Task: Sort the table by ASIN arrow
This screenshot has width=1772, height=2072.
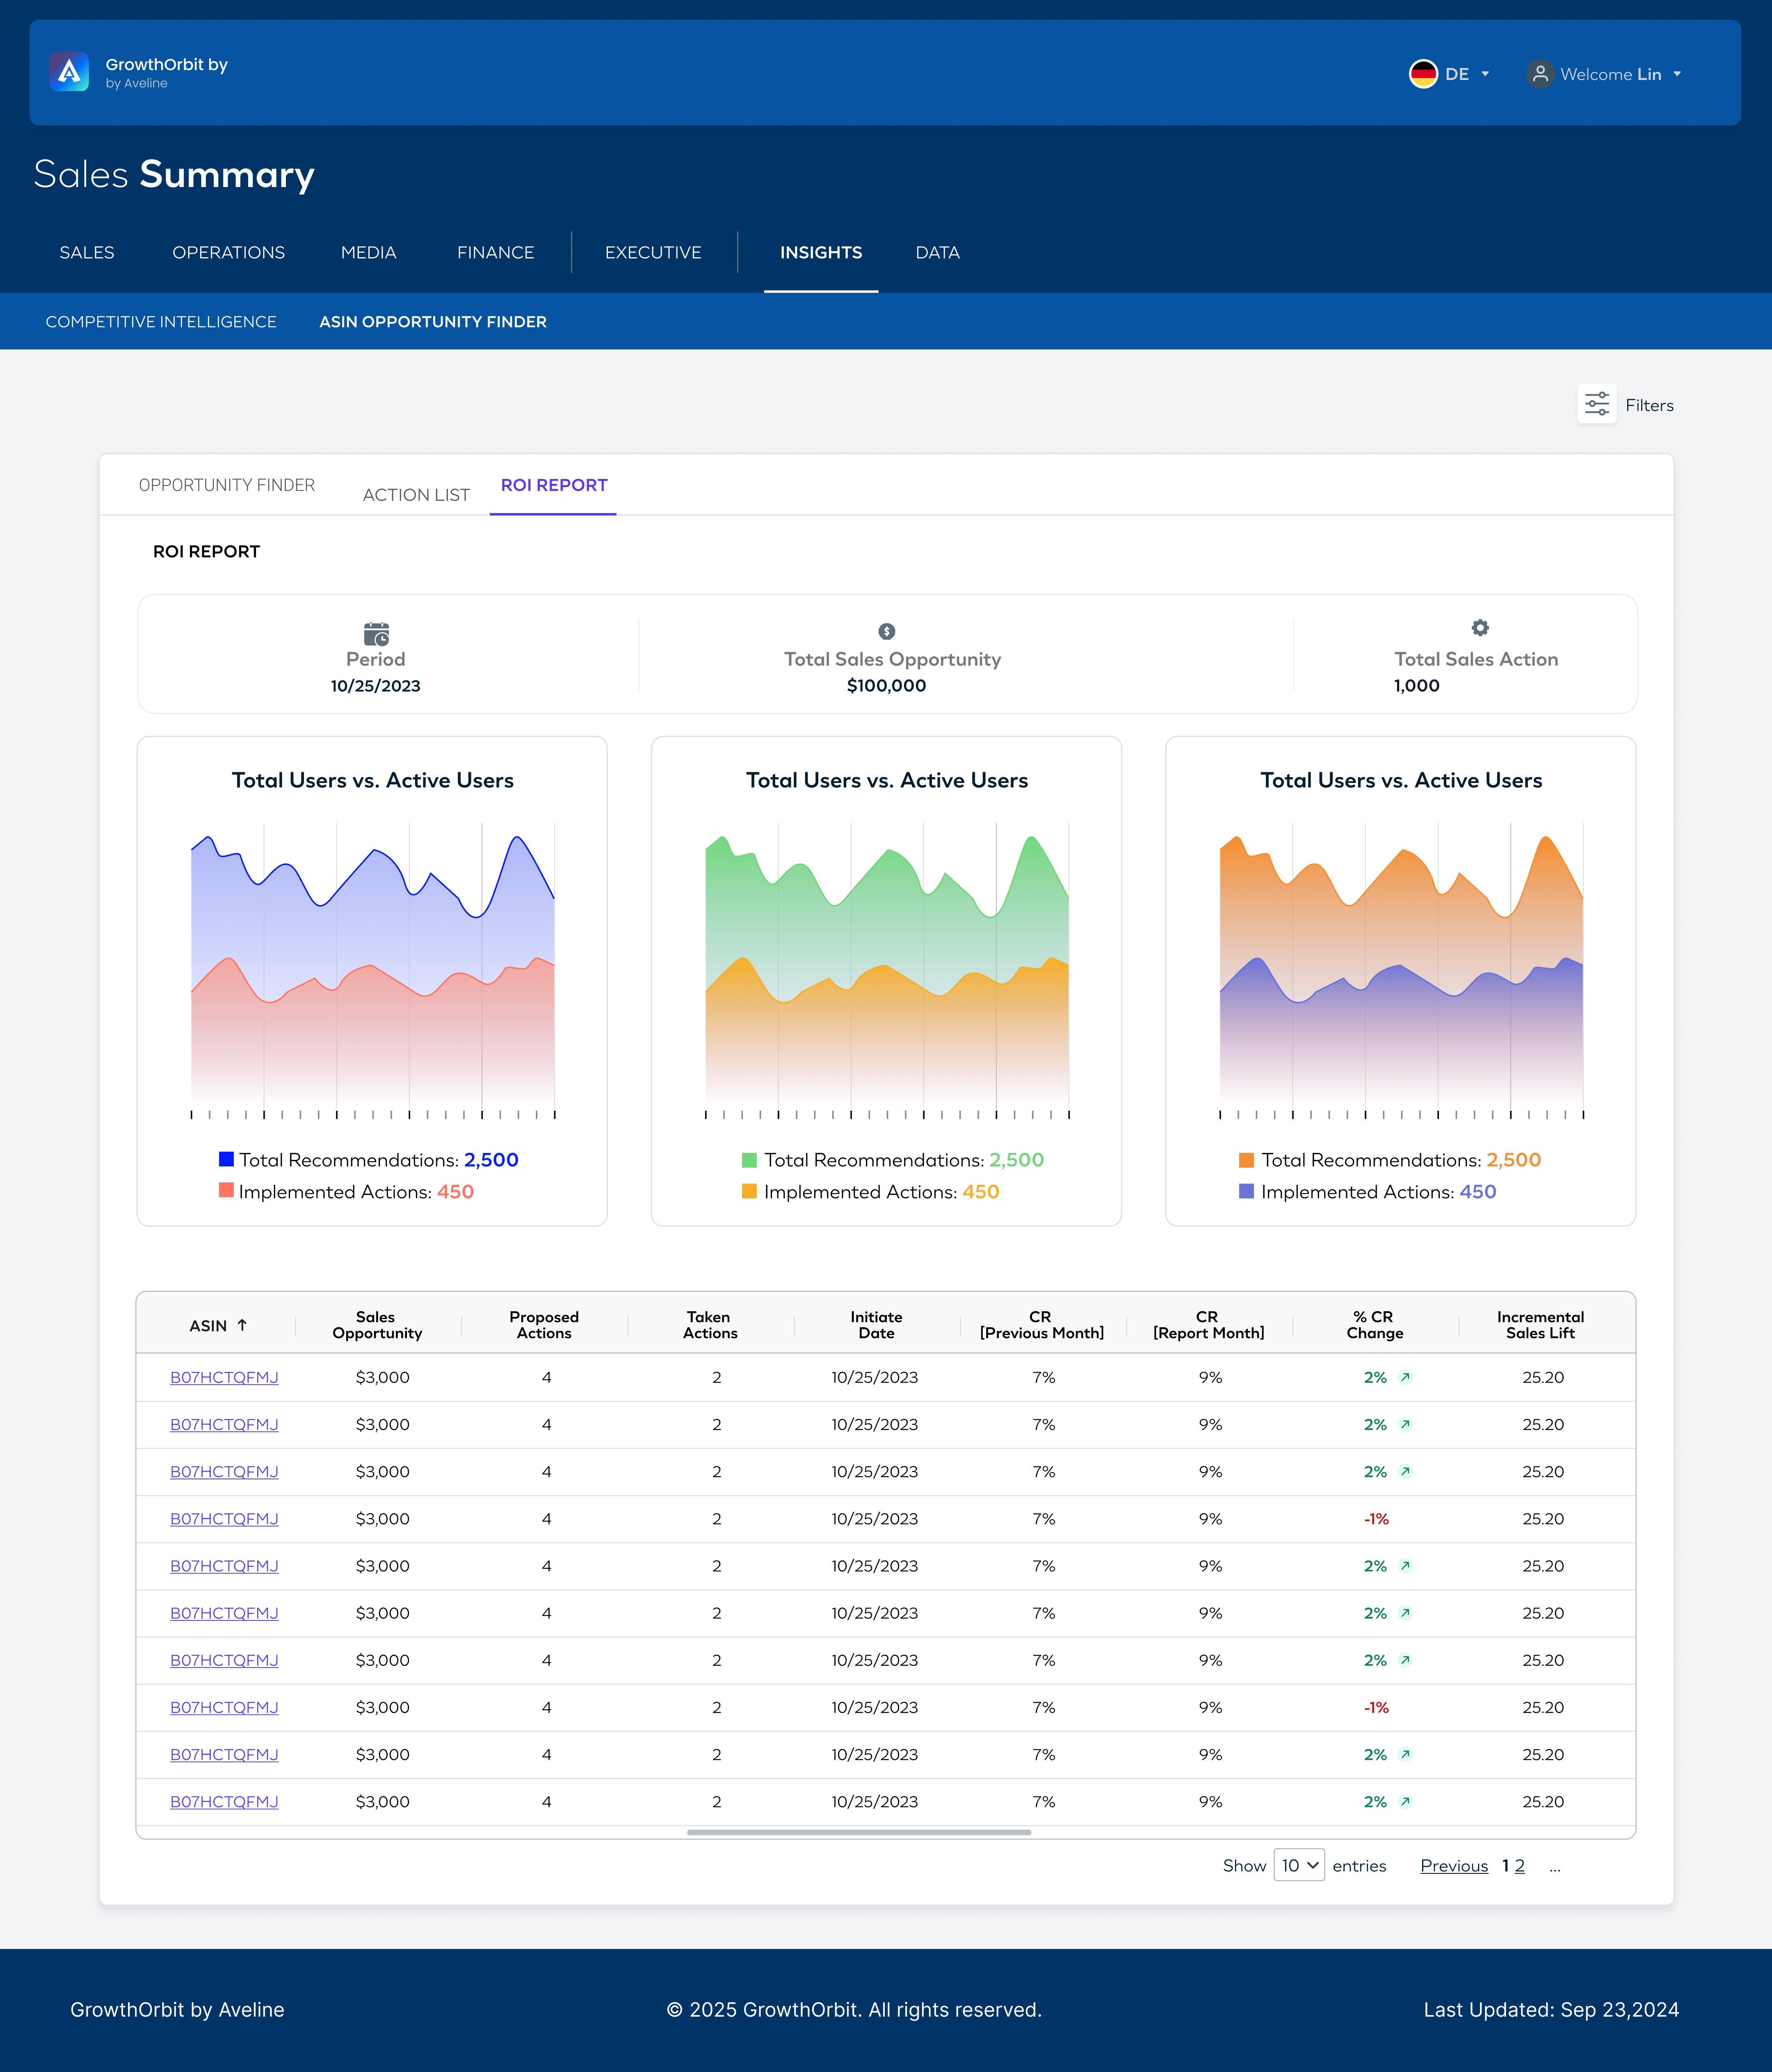Action: (242, 1325)
